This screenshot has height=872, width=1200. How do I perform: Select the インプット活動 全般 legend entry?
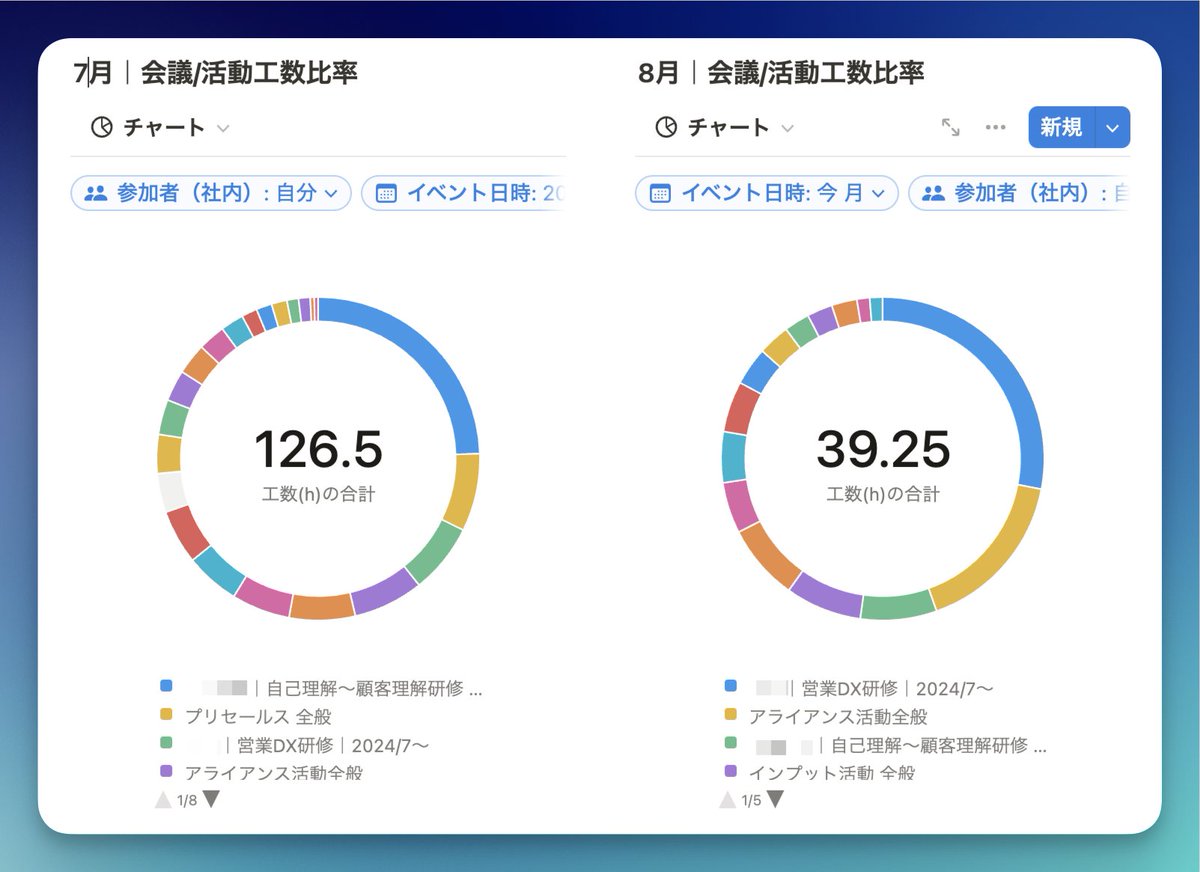832,773
